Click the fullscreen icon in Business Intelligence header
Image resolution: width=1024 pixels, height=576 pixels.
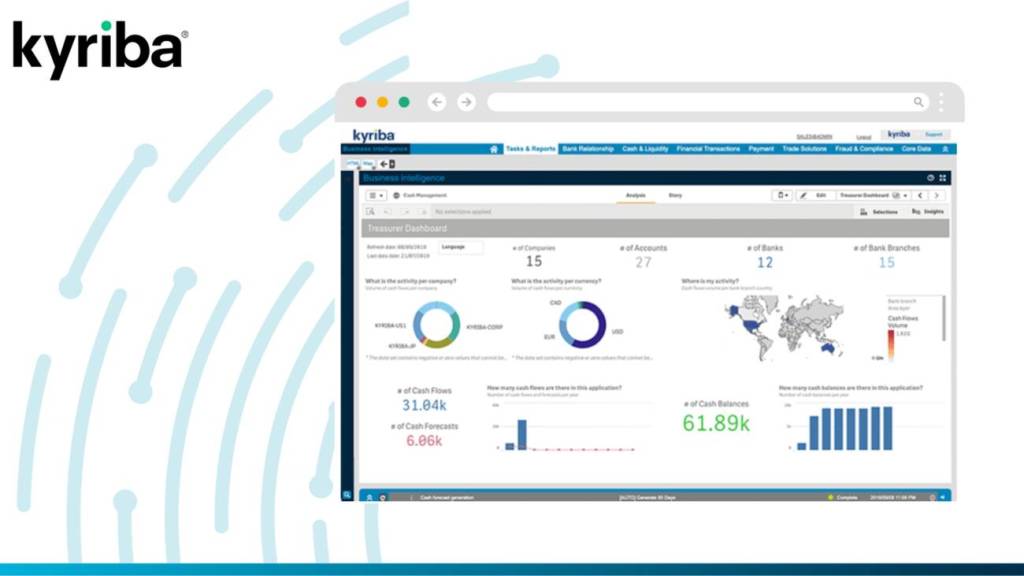942,177
